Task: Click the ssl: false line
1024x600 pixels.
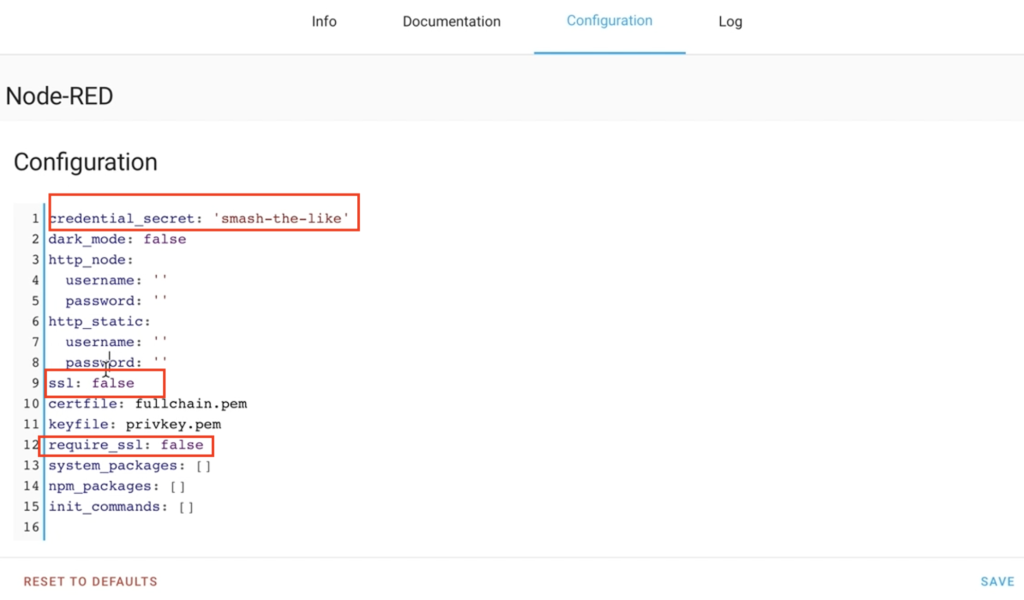Action: 91,383
